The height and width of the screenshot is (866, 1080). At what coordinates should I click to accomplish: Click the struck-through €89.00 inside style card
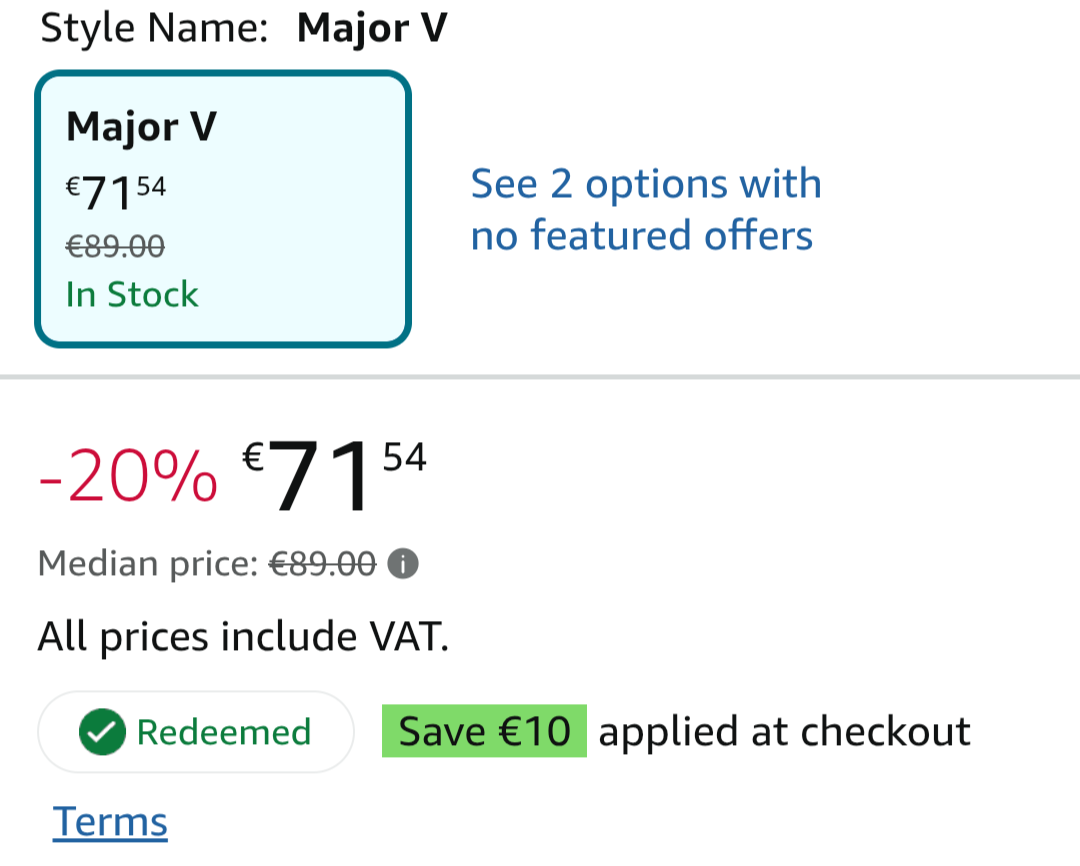click(x=115, y=245)
